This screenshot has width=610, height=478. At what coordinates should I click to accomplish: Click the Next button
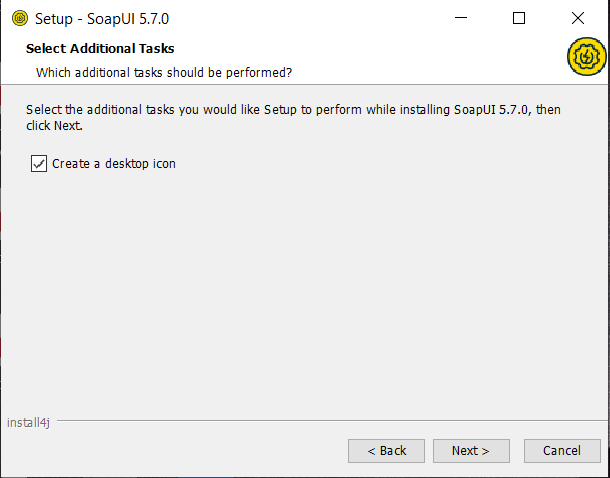click(471, 451)
